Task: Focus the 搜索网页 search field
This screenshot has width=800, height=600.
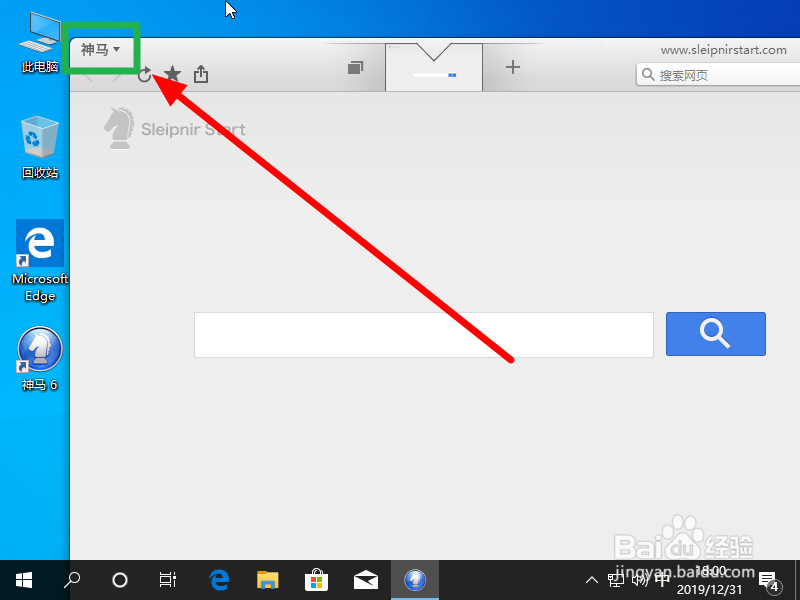Action: tap(718, 74)
